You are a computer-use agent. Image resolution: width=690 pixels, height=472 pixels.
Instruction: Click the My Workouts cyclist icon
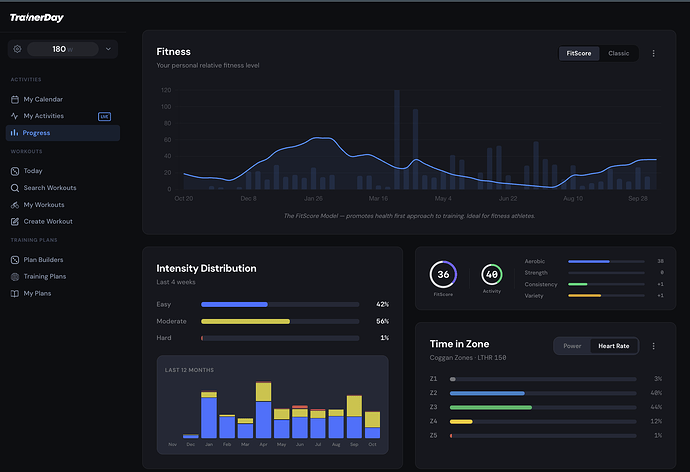[15, 205]
